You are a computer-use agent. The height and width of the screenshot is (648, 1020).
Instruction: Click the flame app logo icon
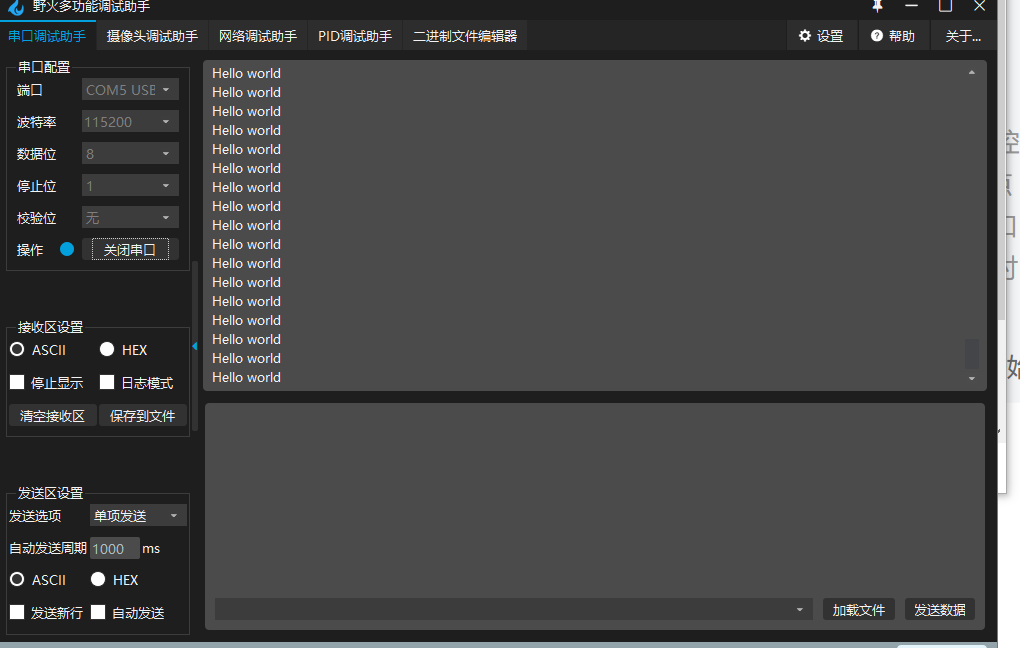point(15,7)
